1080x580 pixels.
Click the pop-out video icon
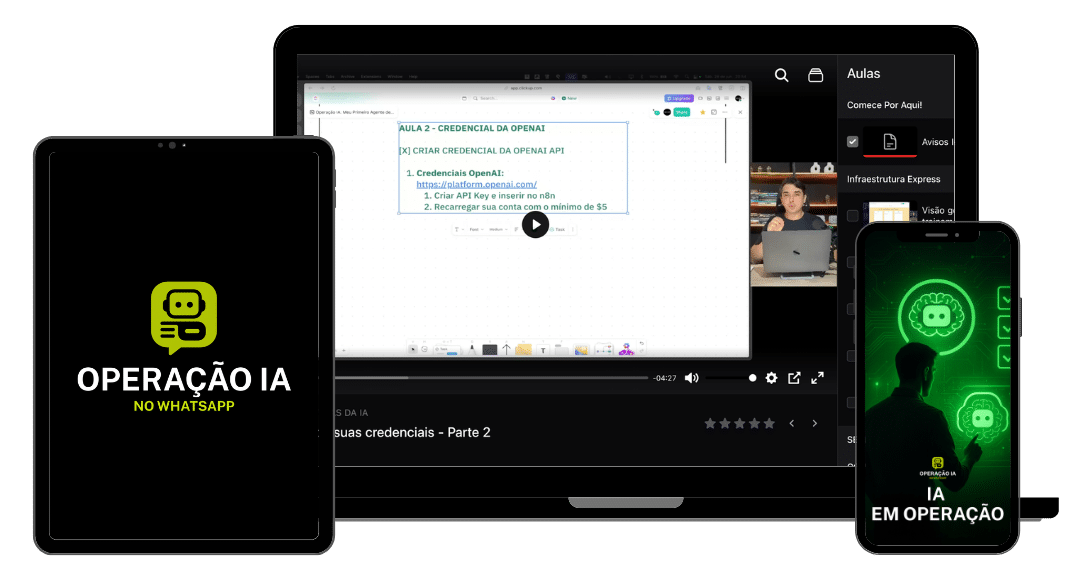click(x=794, y=378)
